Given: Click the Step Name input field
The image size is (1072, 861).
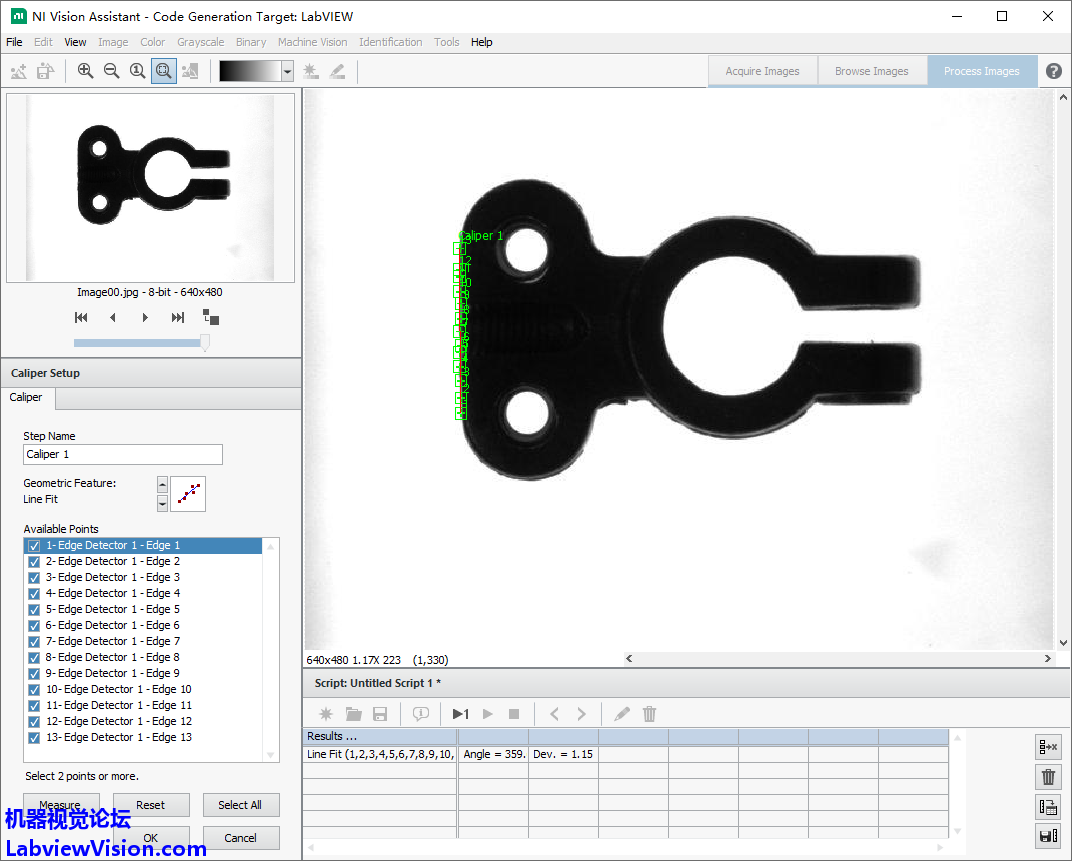Looking at the screenshot, I should 122,454.
